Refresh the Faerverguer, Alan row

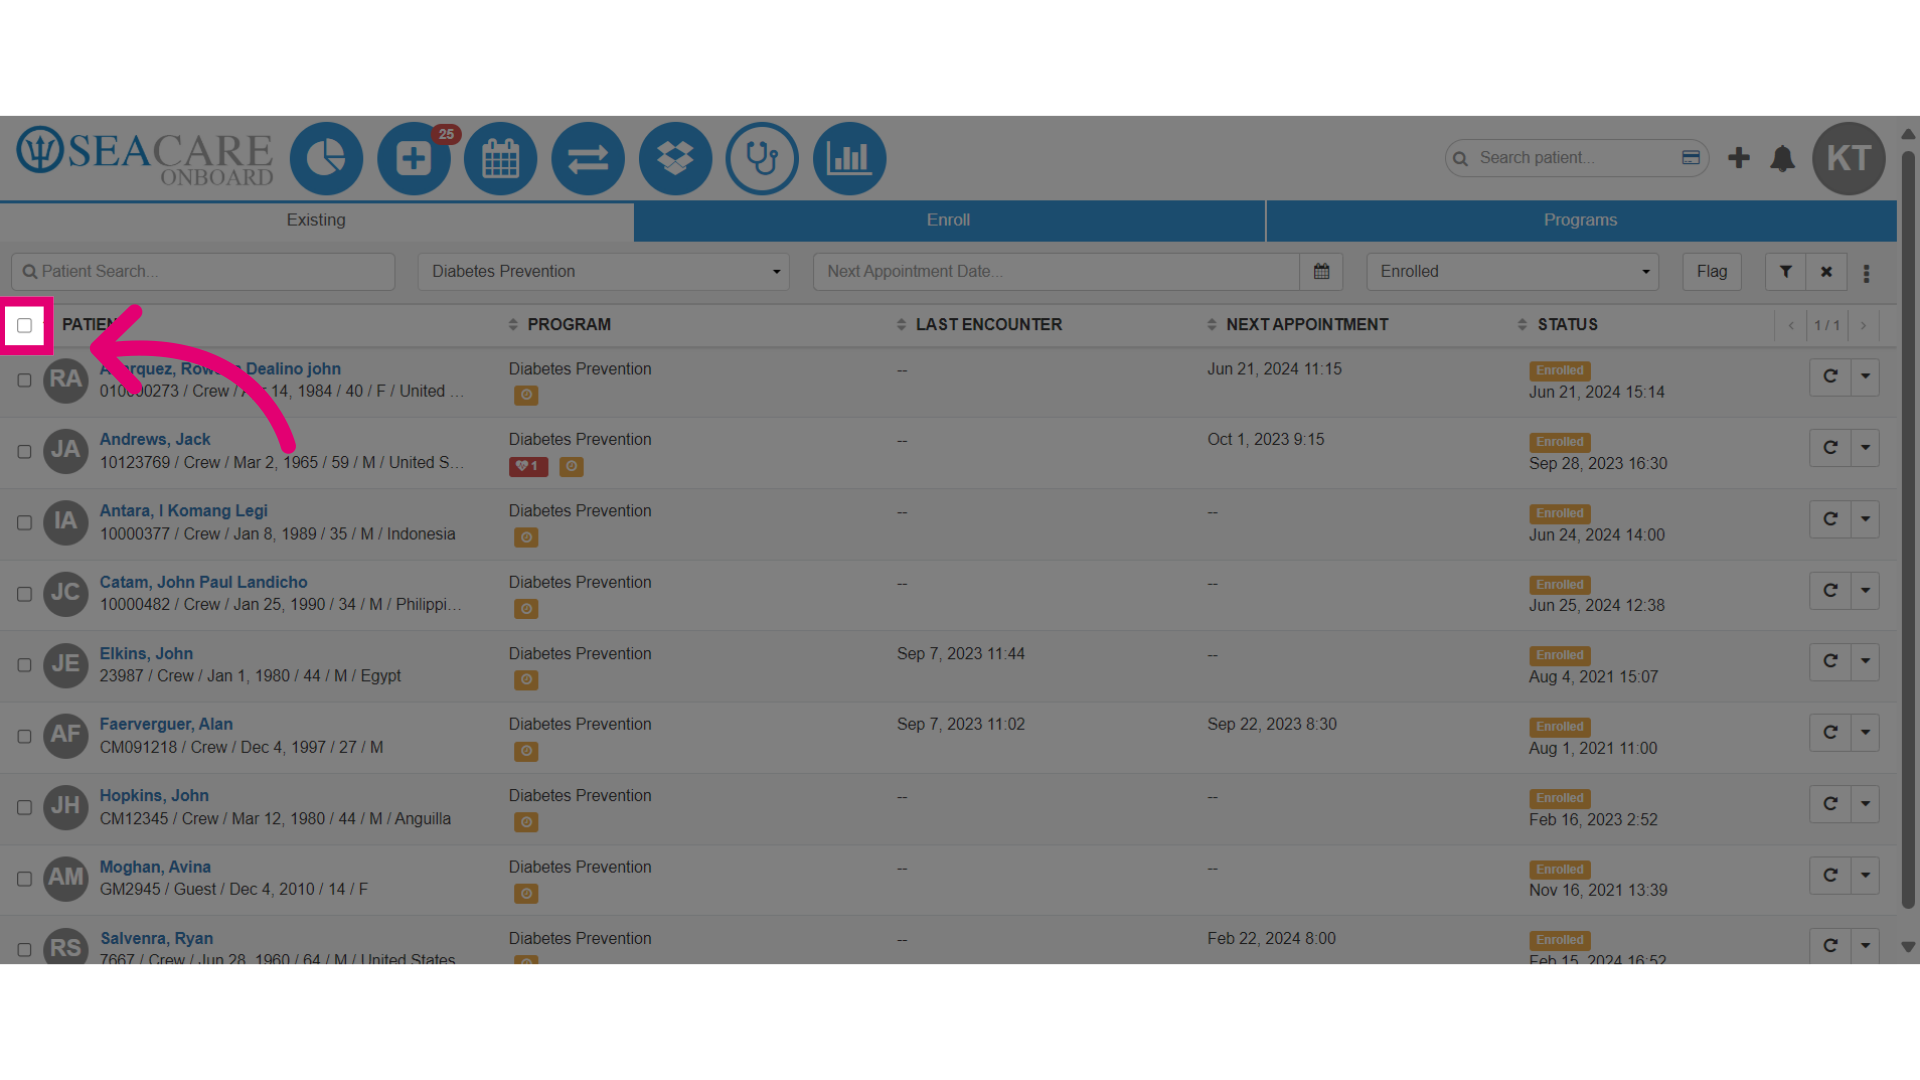coord(1830,732)
